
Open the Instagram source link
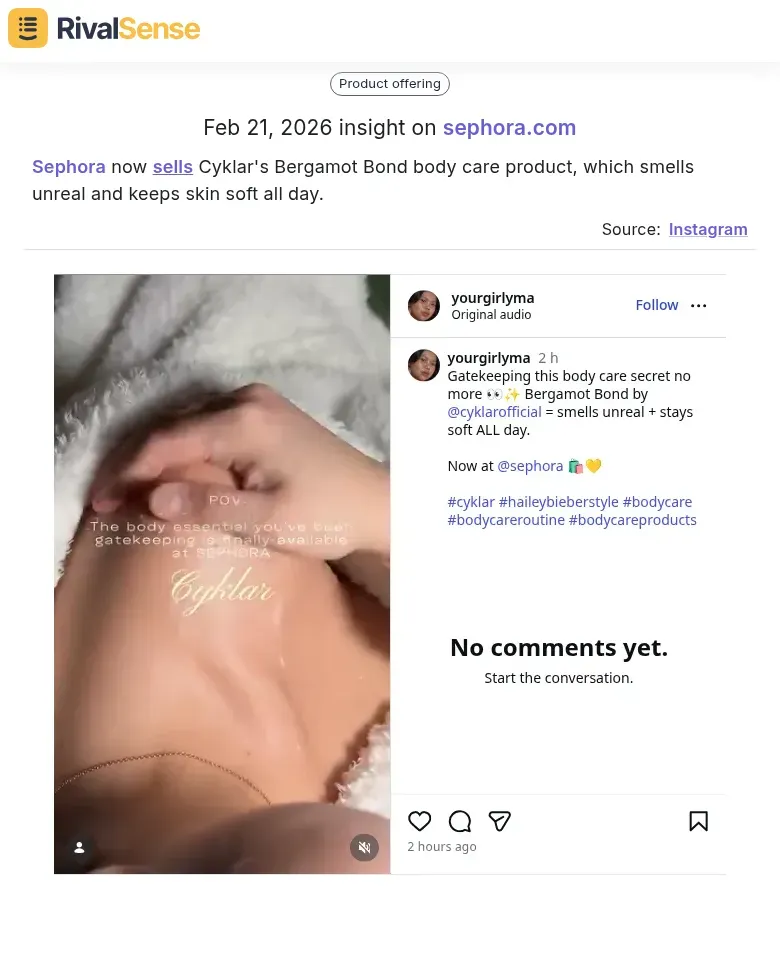point(708,229)
